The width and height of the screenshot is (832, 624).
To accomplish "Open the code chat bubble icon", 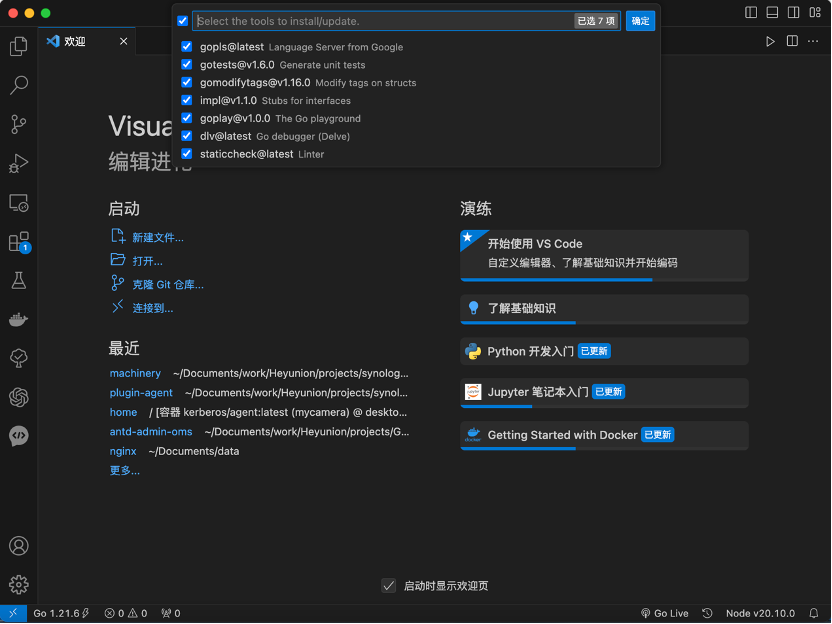I will (19, 436).
